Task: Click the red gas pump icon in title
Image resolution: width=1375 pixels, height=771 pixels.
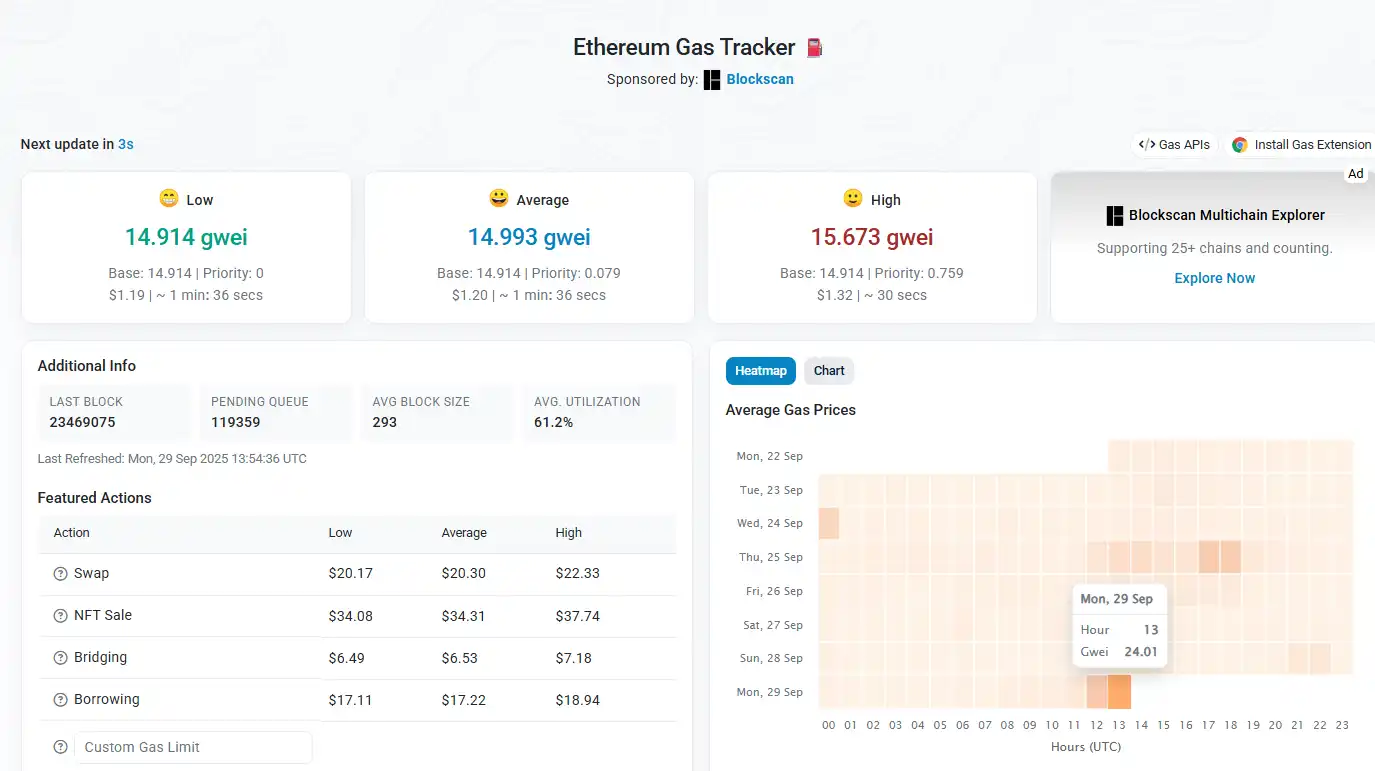Action: (814, 48)
